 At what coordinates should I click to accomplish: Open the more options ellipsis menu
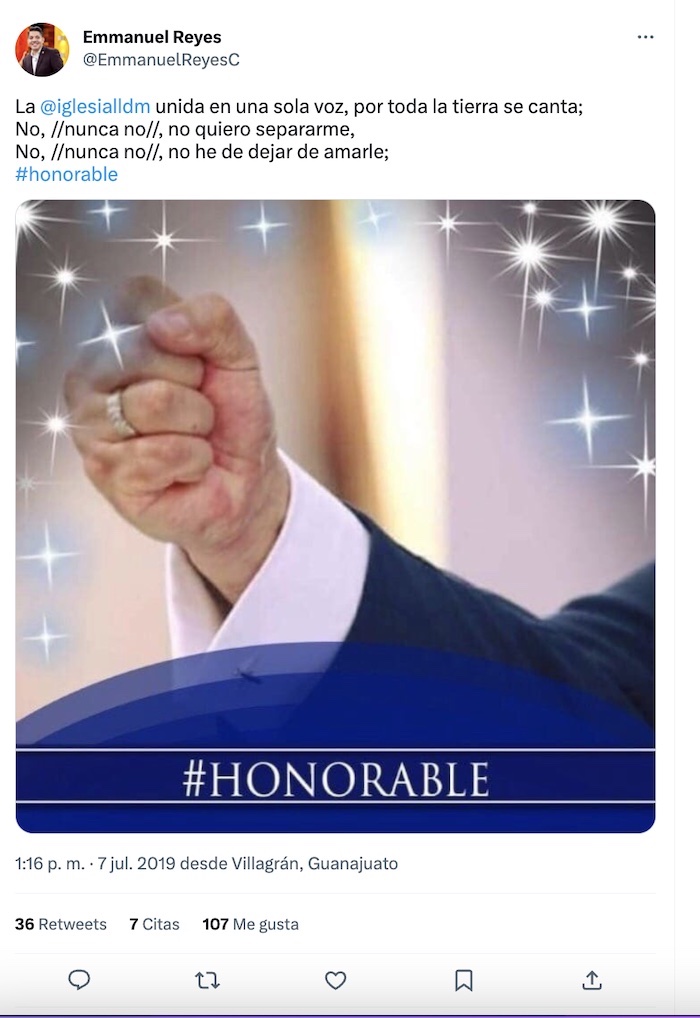[645, 37]
